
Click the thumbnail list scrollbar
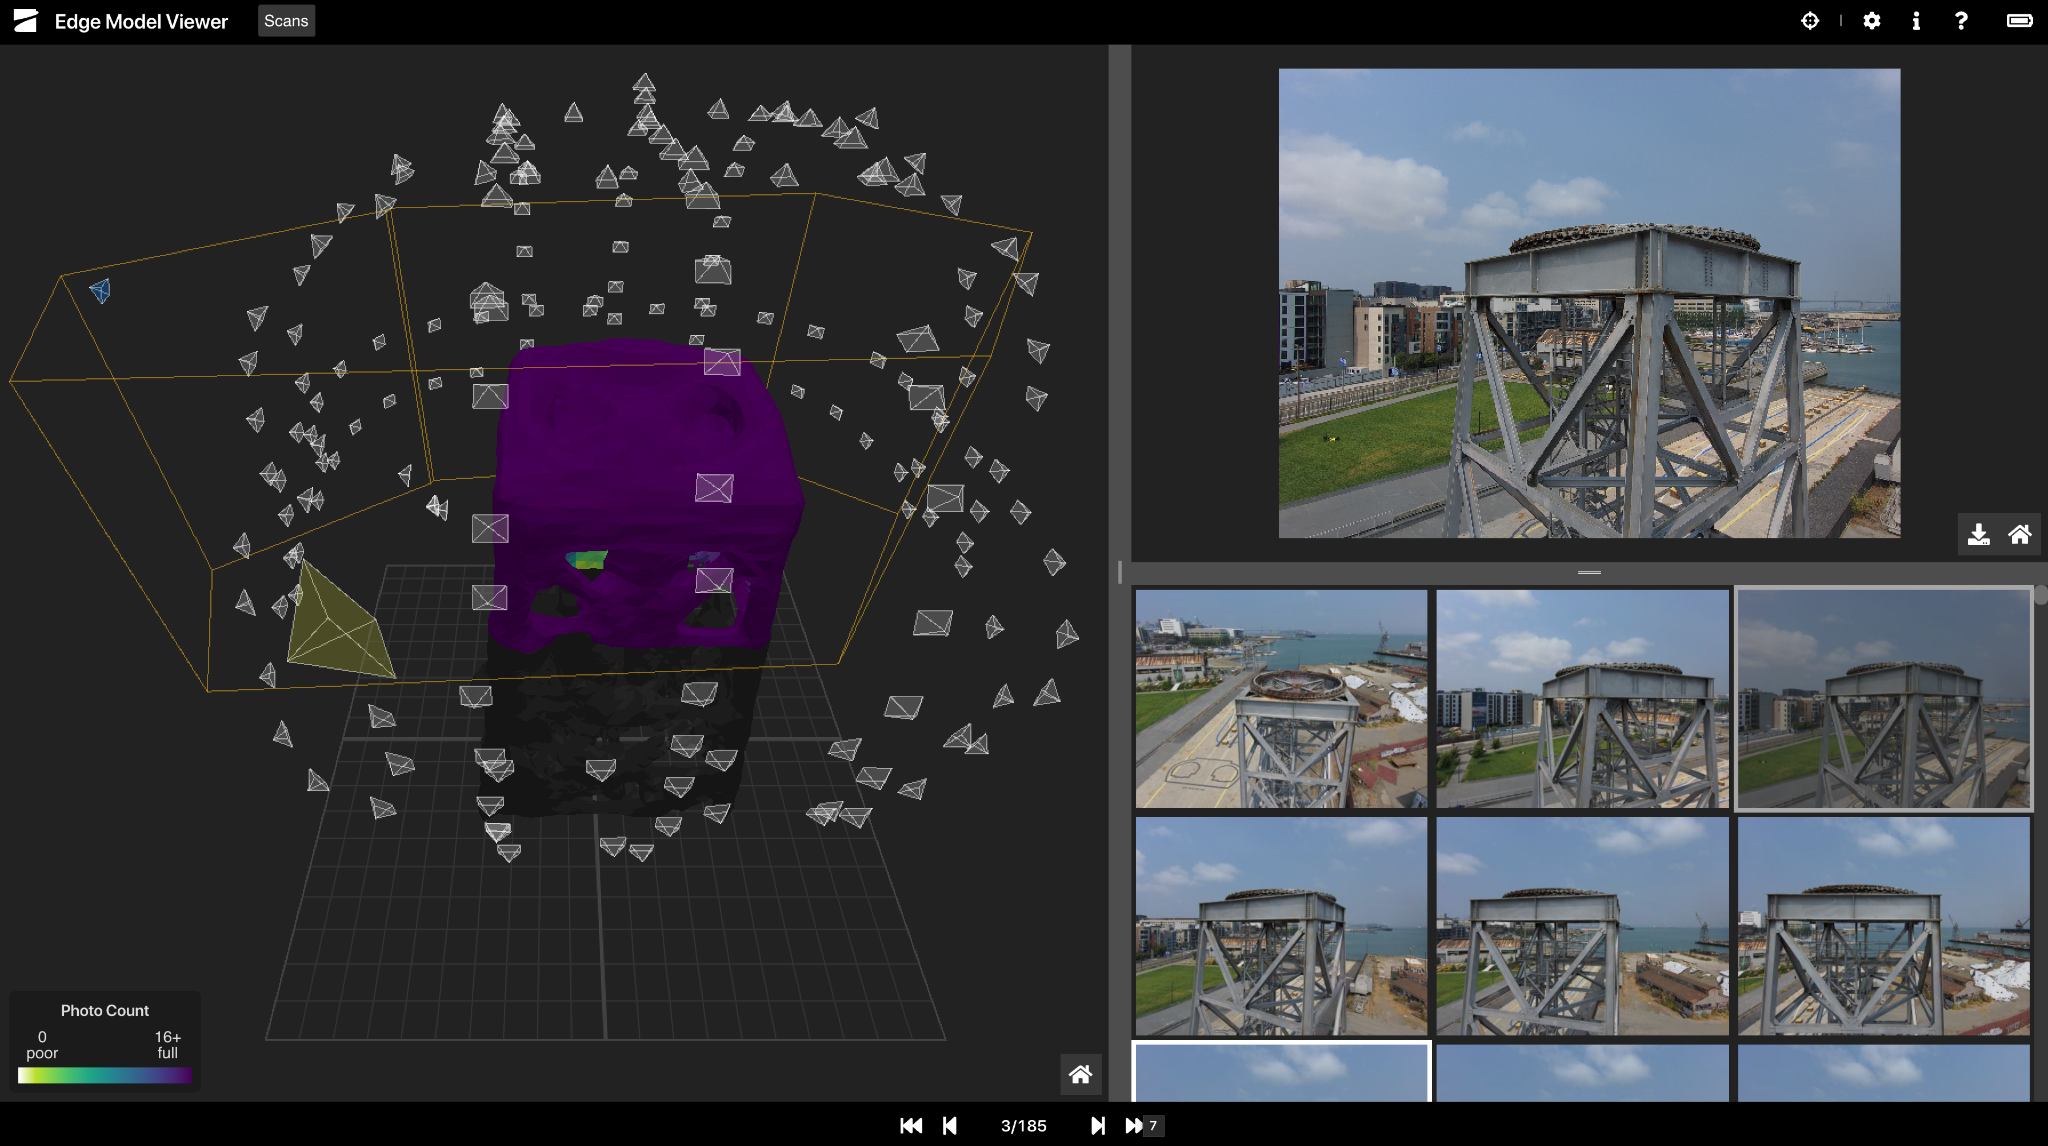click(2040, 597)
